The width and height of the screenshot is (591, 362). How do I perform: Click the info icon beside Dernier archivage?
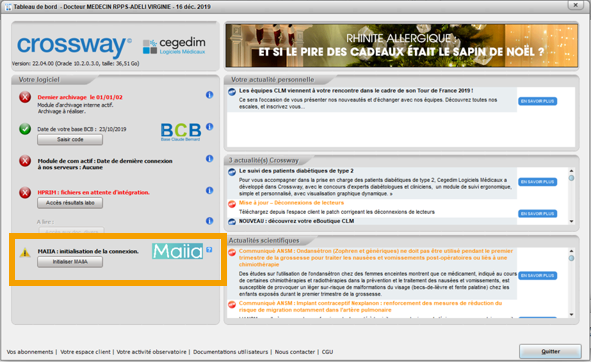(x=210, y=95)
